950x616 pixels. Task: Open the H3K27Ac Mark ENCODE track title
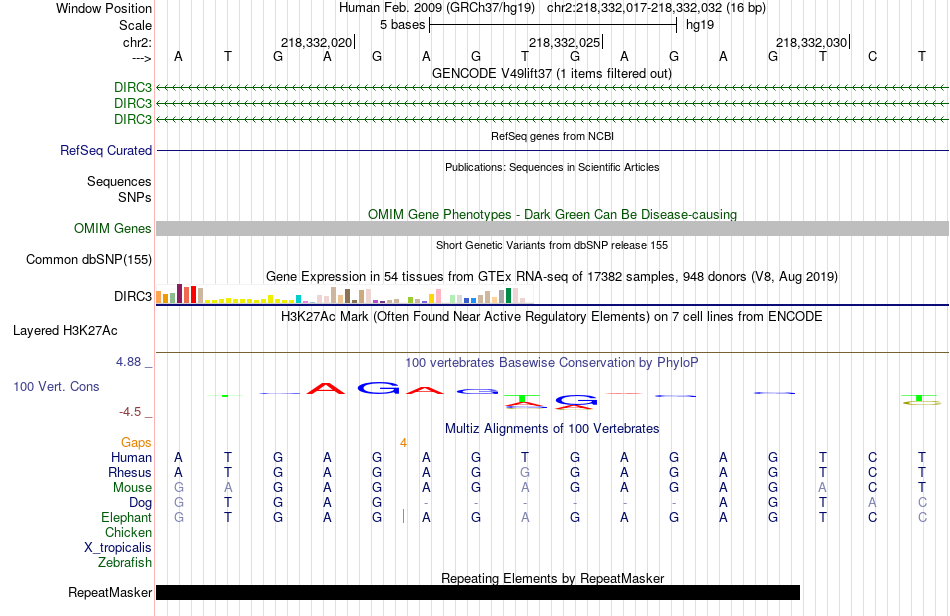tap(552, 317)
